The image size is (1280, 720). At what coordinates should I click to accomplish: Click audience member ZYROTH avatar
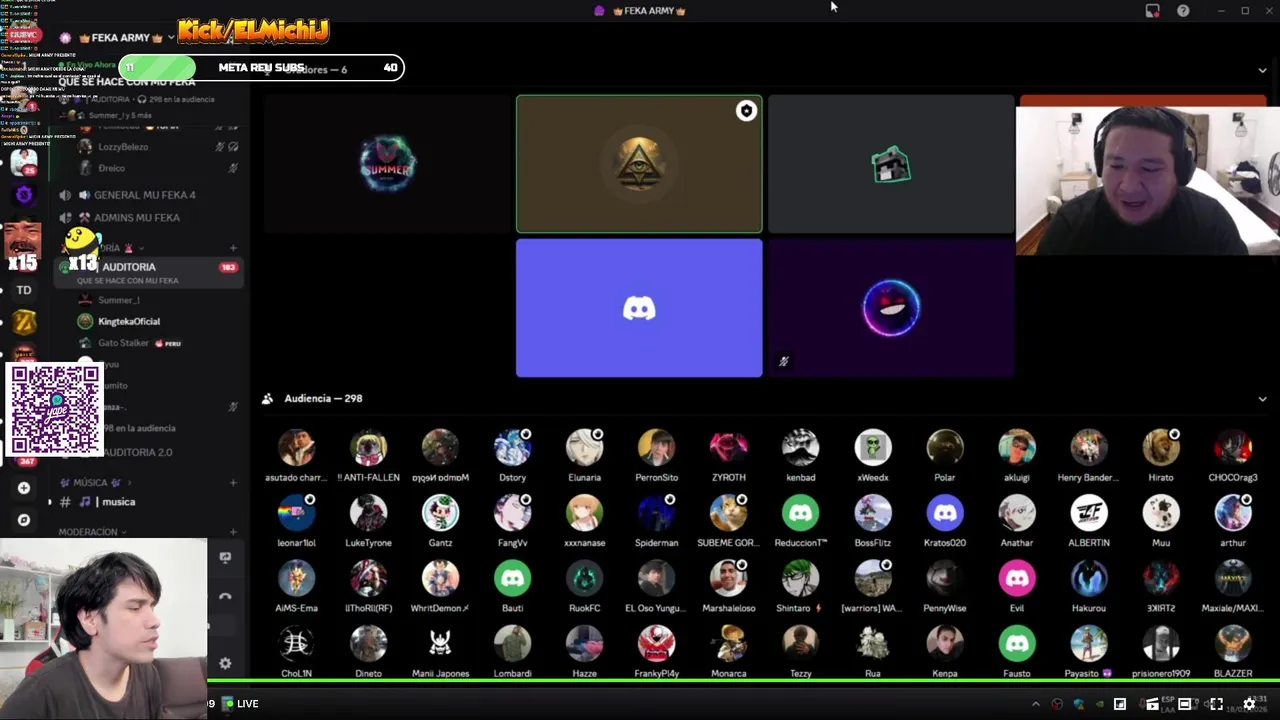point(728,448)
